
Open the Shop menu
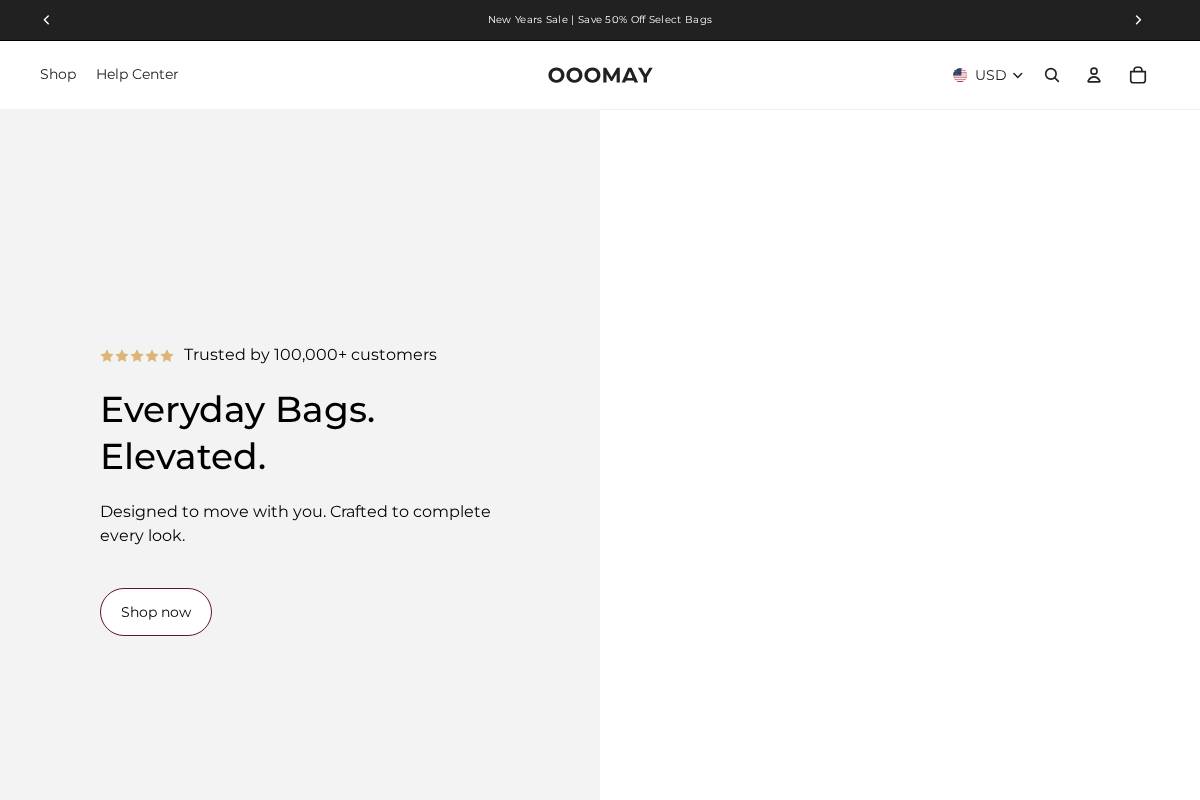[x=58, y=75]
